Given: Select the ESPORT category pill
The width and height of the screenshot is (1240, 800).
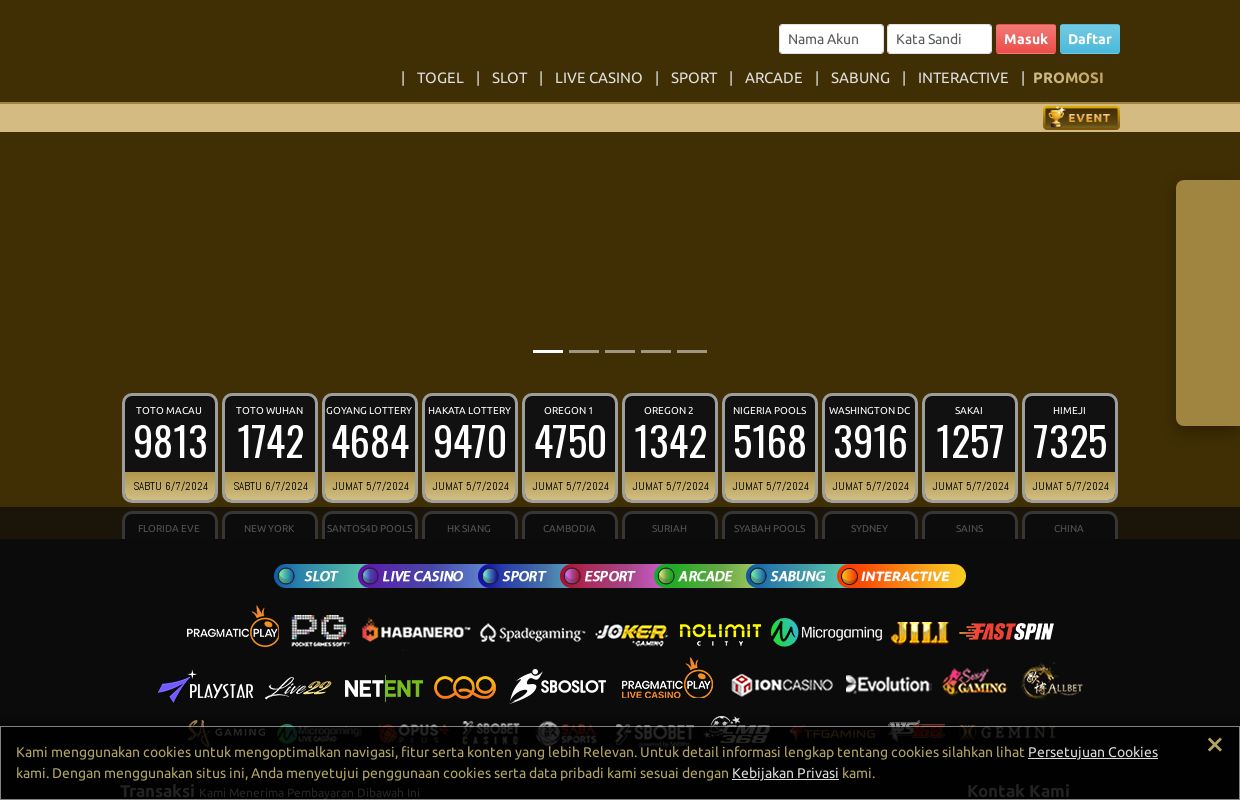Looking at the screenshot, I should click(x=607, y=576).
